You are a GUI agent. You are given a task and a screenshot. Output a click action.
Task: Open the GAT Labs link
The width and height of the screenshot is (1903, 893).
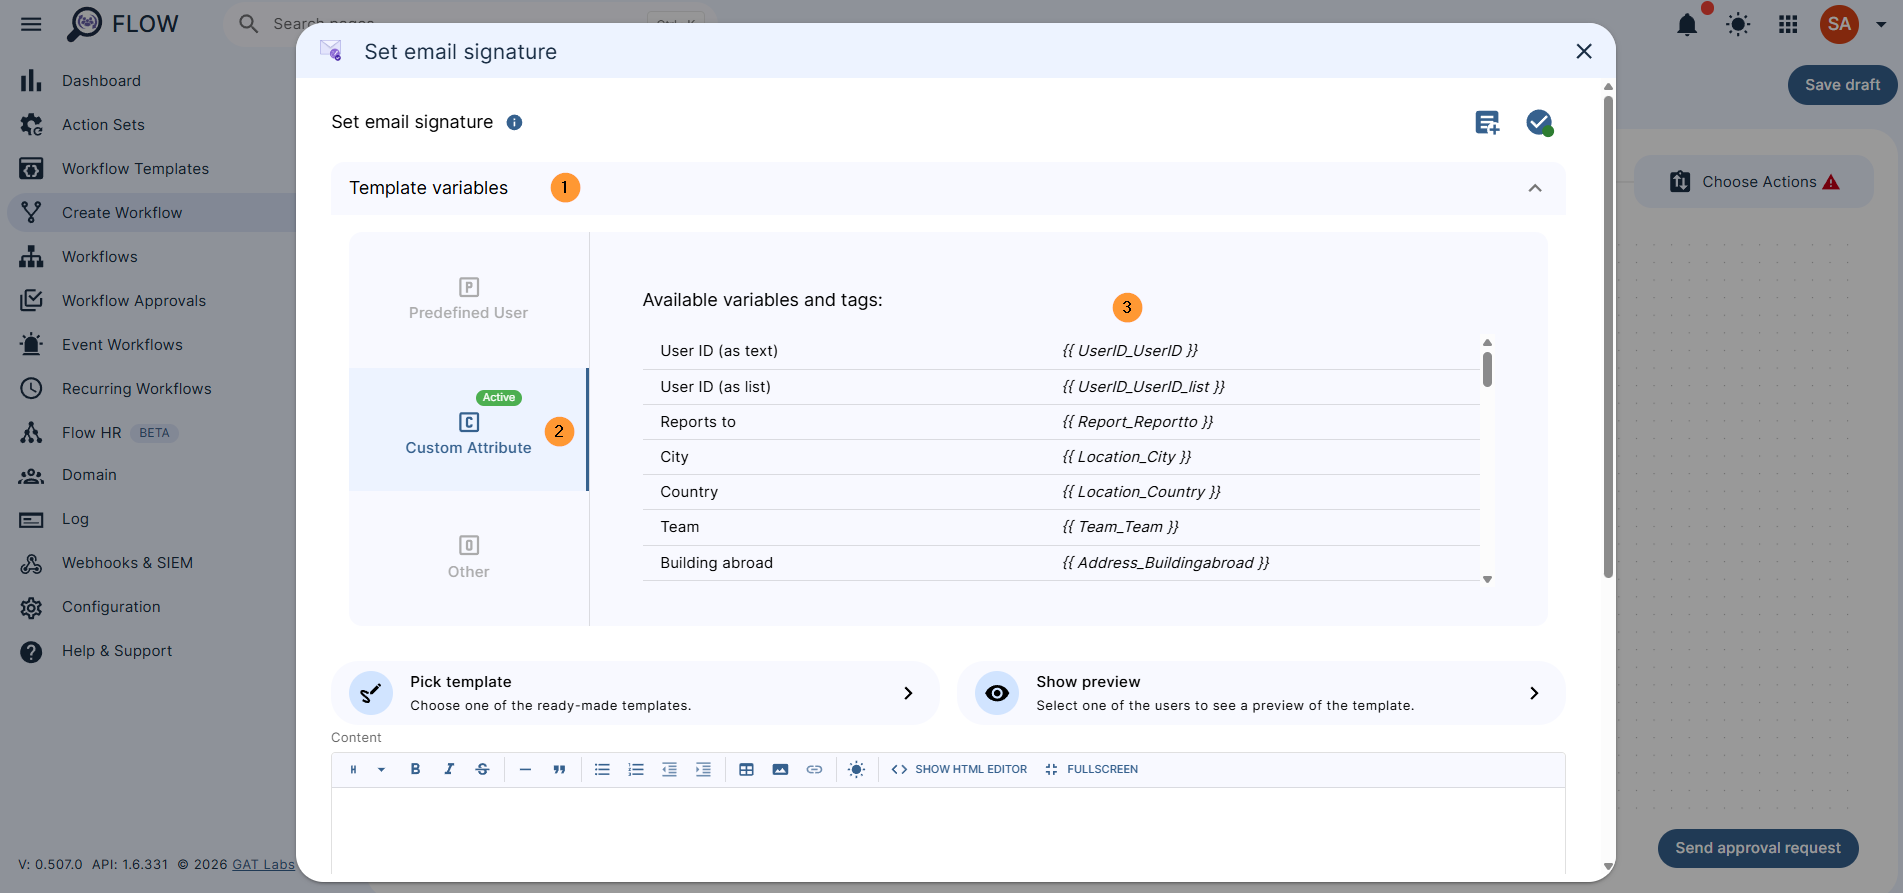(x=263, y=865)
